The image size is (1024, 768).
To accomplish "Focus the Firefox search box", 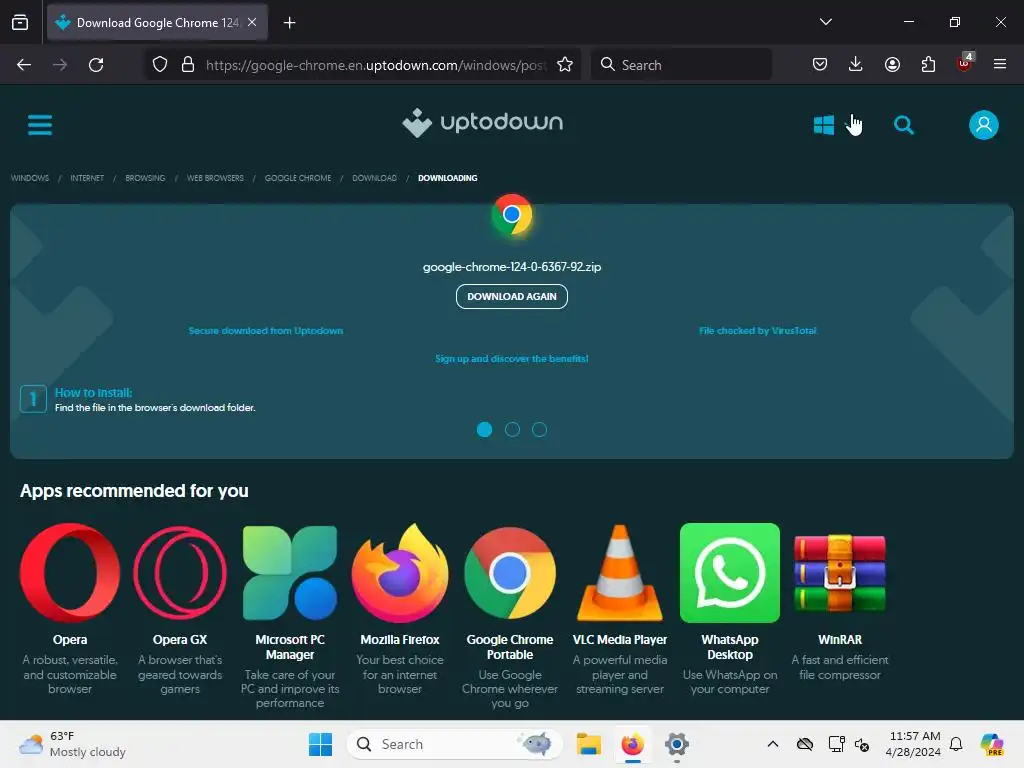I will pyautogui.click(x=682, y=65).
